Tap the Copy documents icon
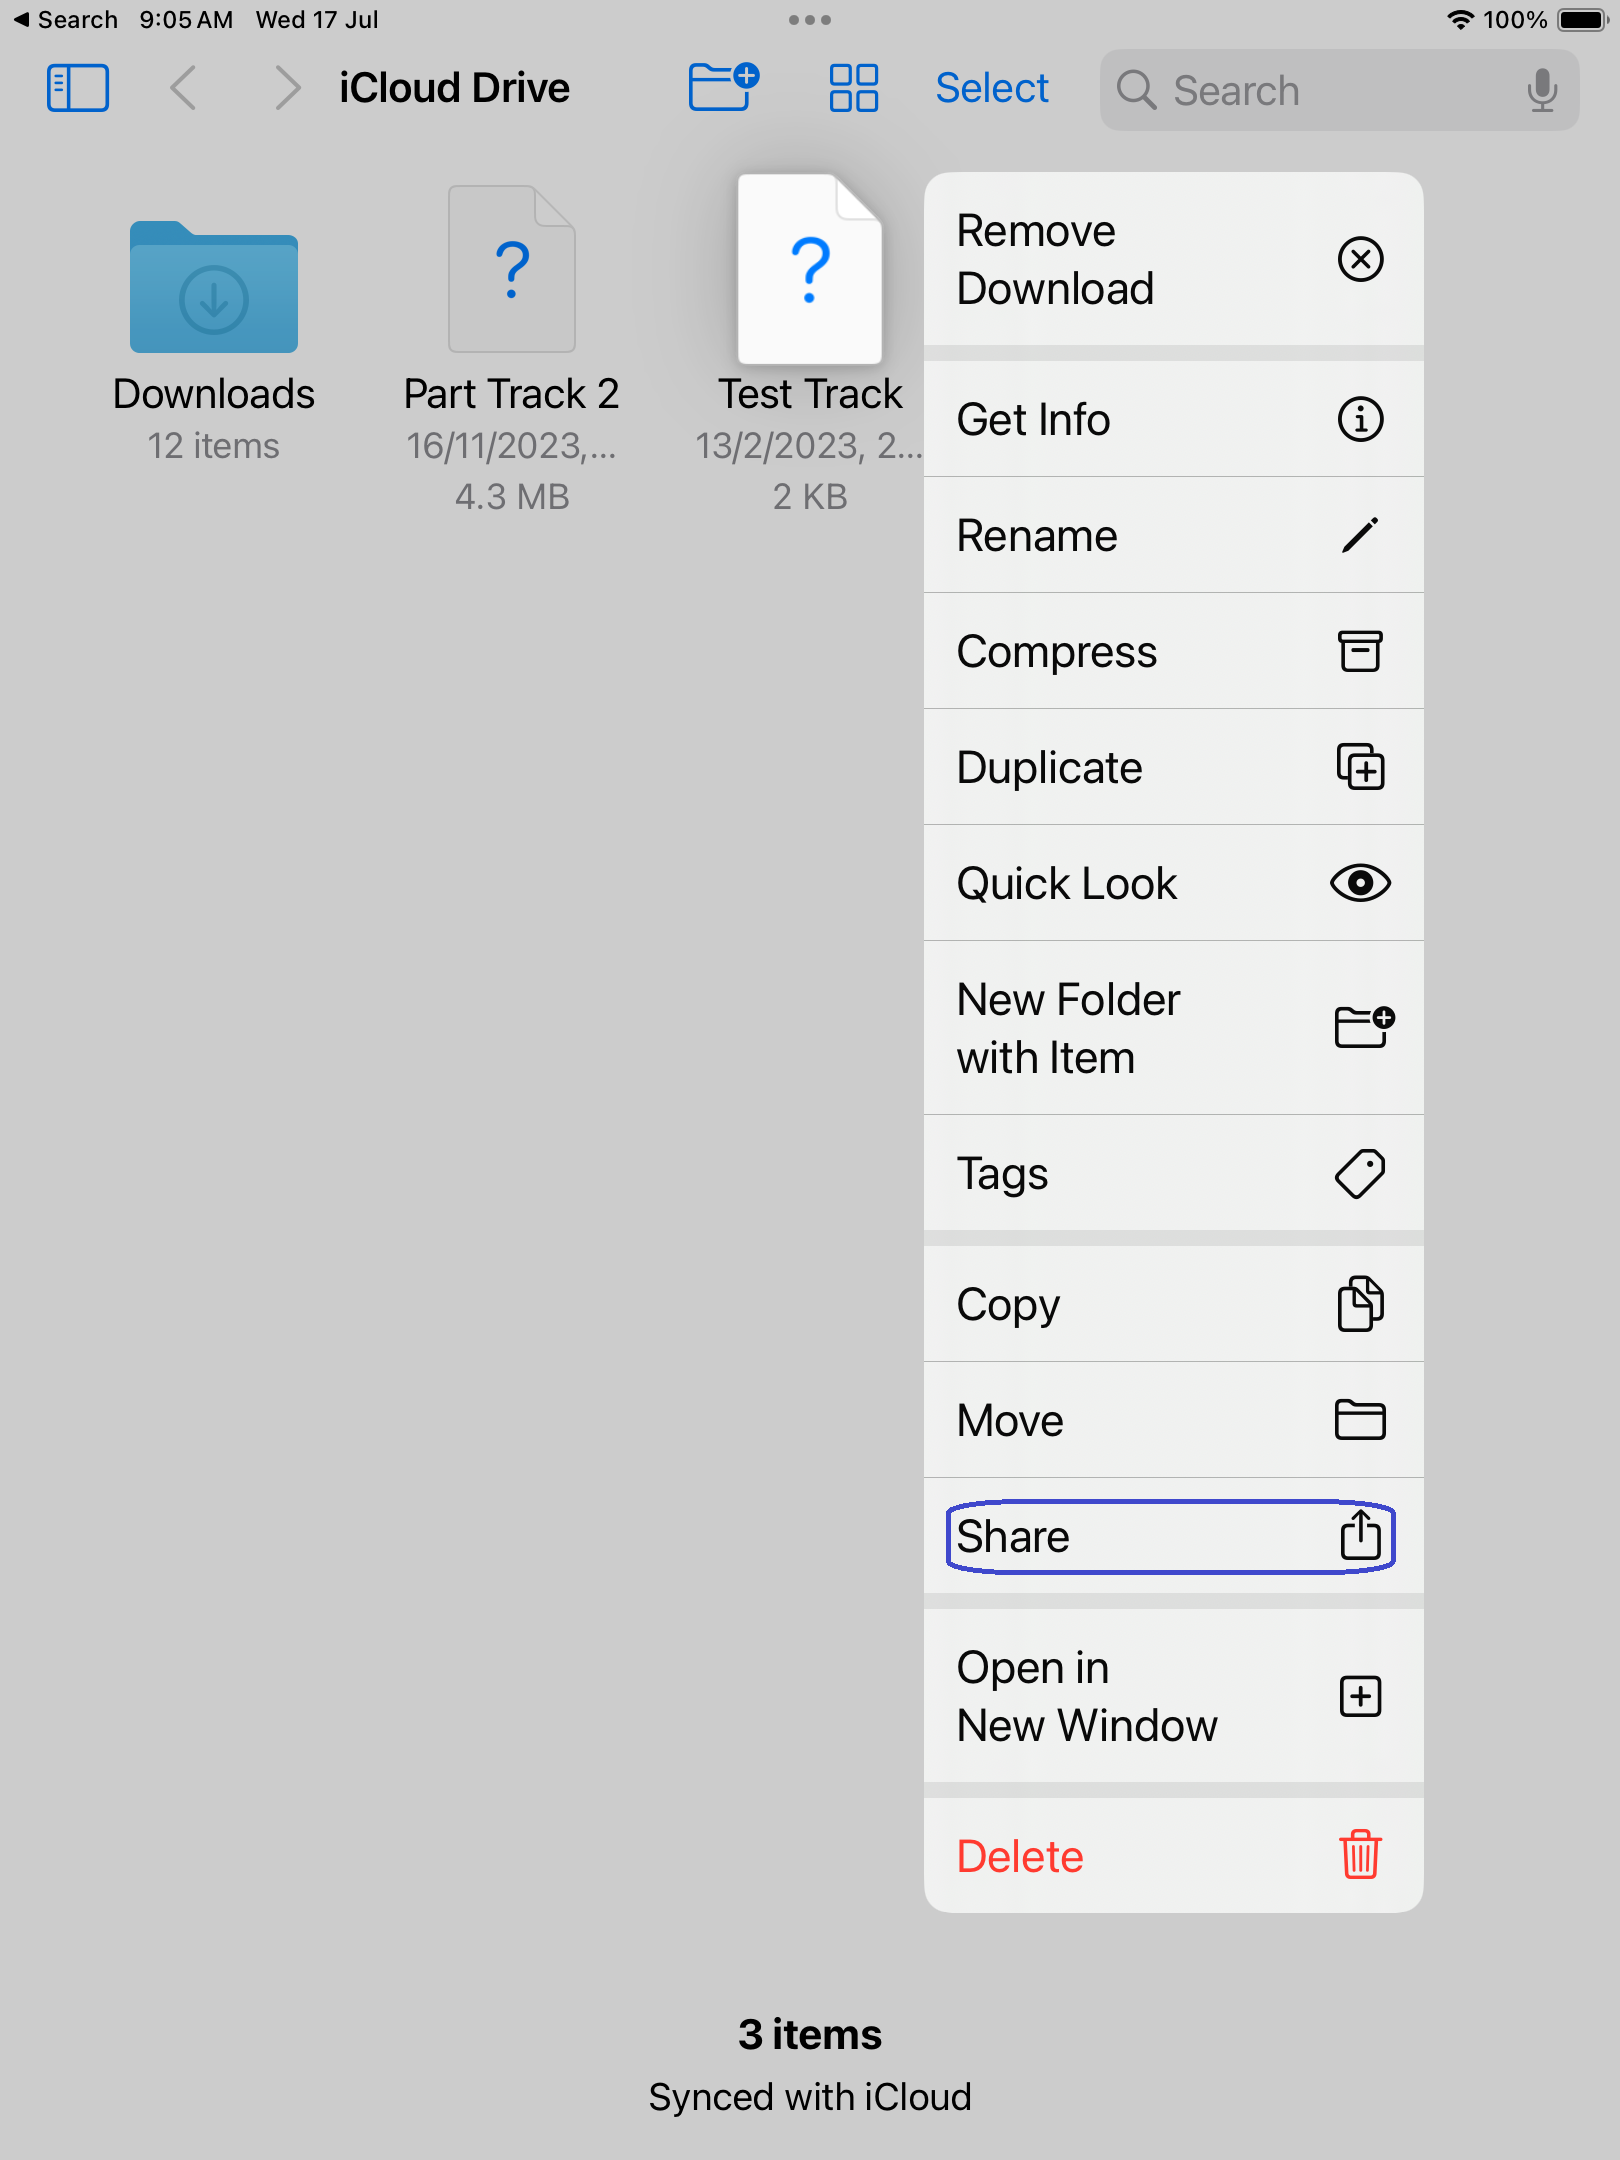Image resolution: width=1620 pixels, height=2160 pixels. coord(1360,1304)
